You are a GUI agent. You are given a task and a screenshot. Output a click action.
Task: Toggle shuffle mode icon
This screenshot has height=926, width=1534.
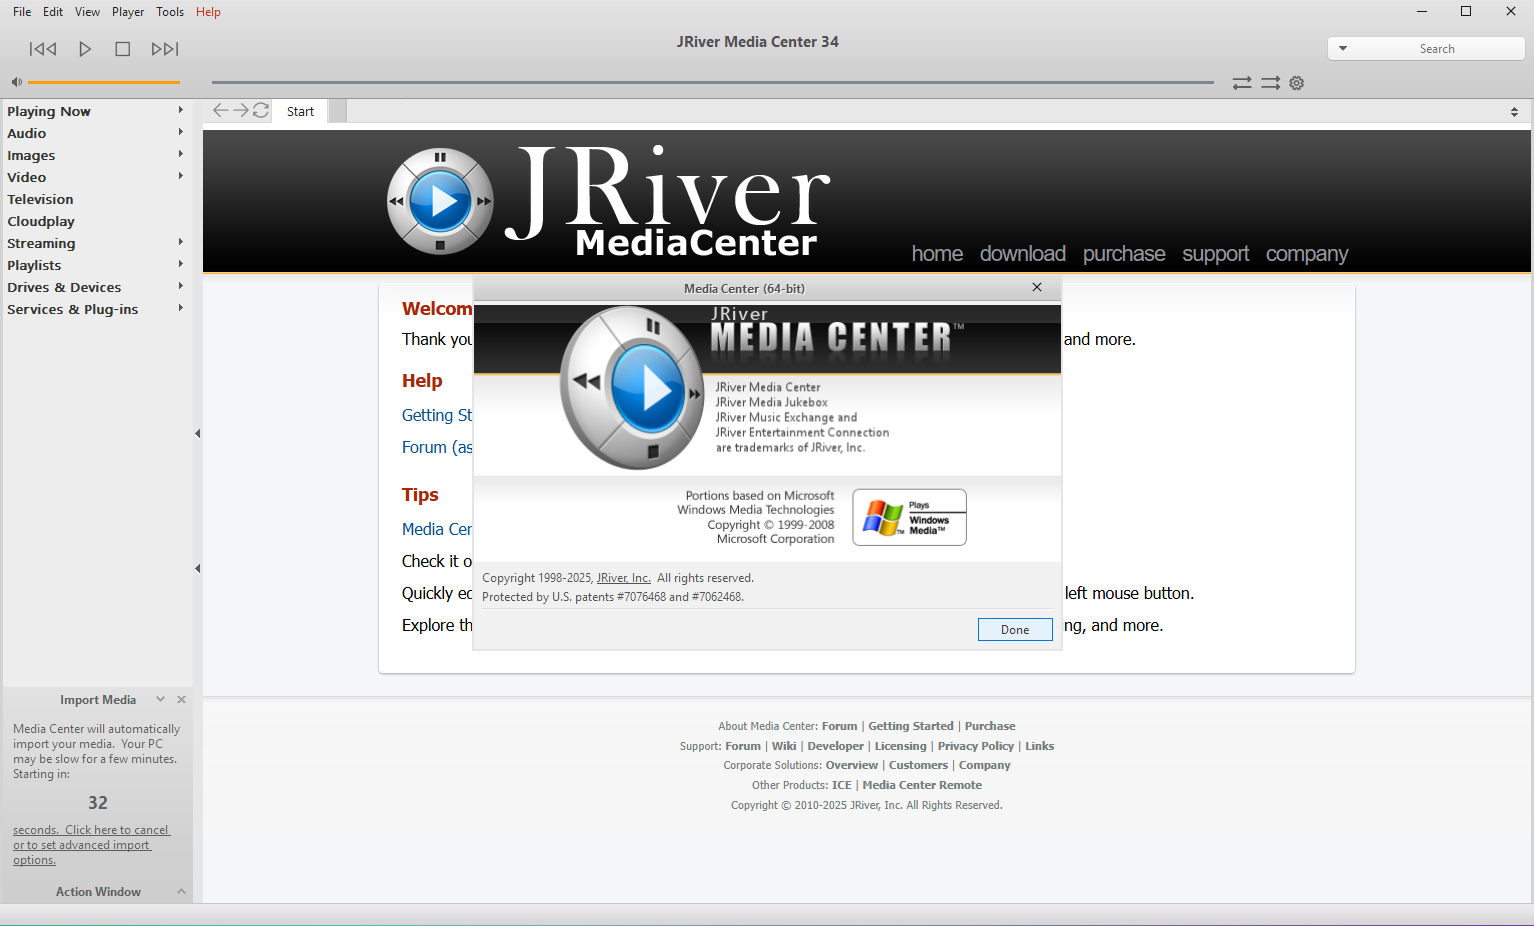coord(1270,83)
